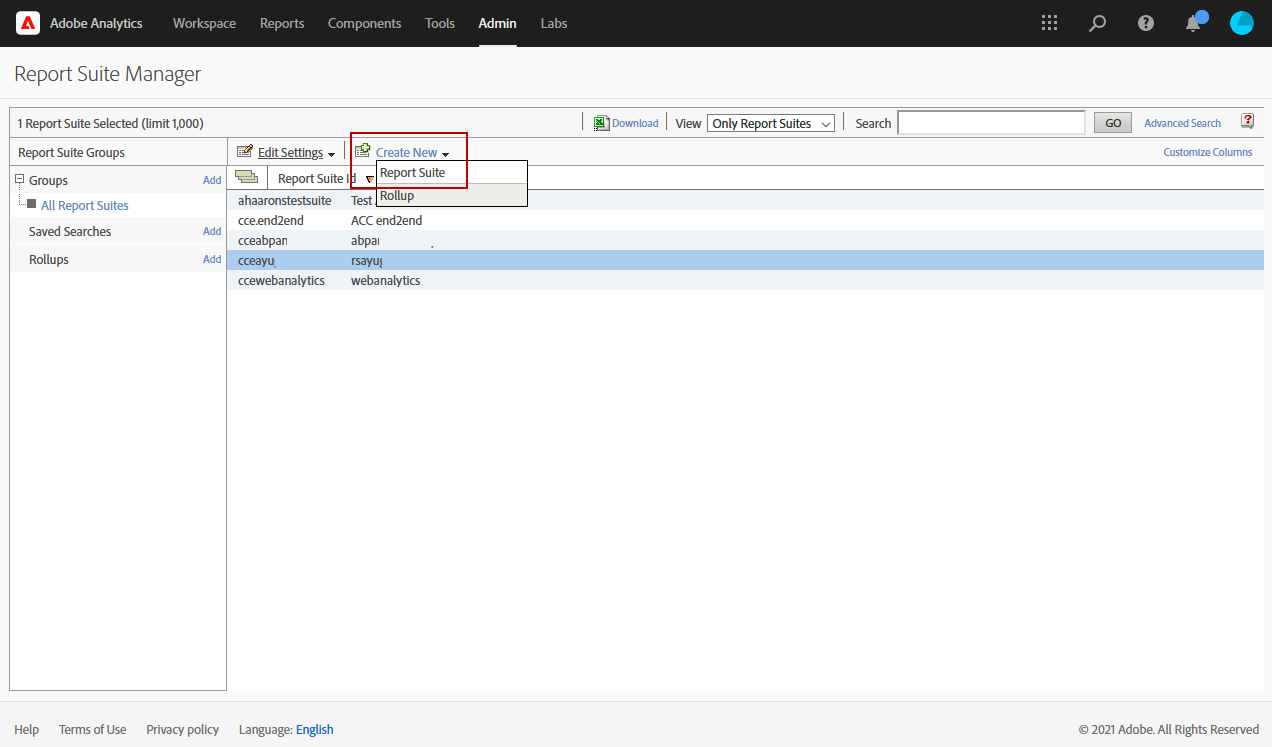Select the ahaaronstestsuite row
The height and width of the screenshot is (747, 1272).
point(745,200)
